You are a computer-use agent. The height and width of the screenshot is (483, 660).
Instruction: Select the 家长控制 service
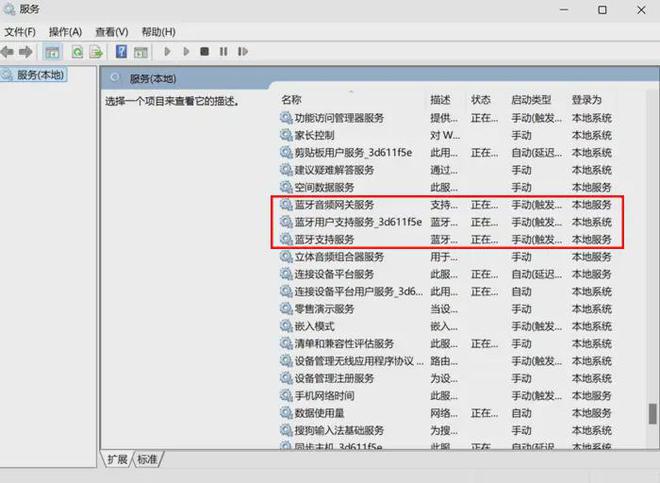coord(446,135)
